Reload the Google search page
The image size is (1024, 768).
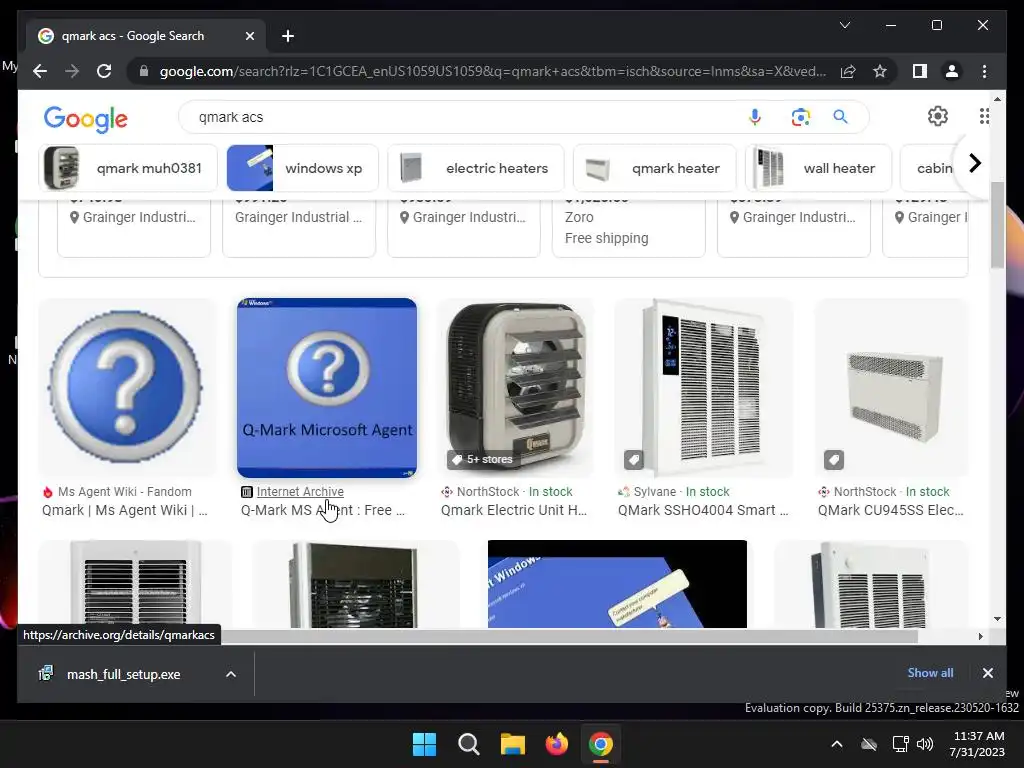click(x=104, y=71)
